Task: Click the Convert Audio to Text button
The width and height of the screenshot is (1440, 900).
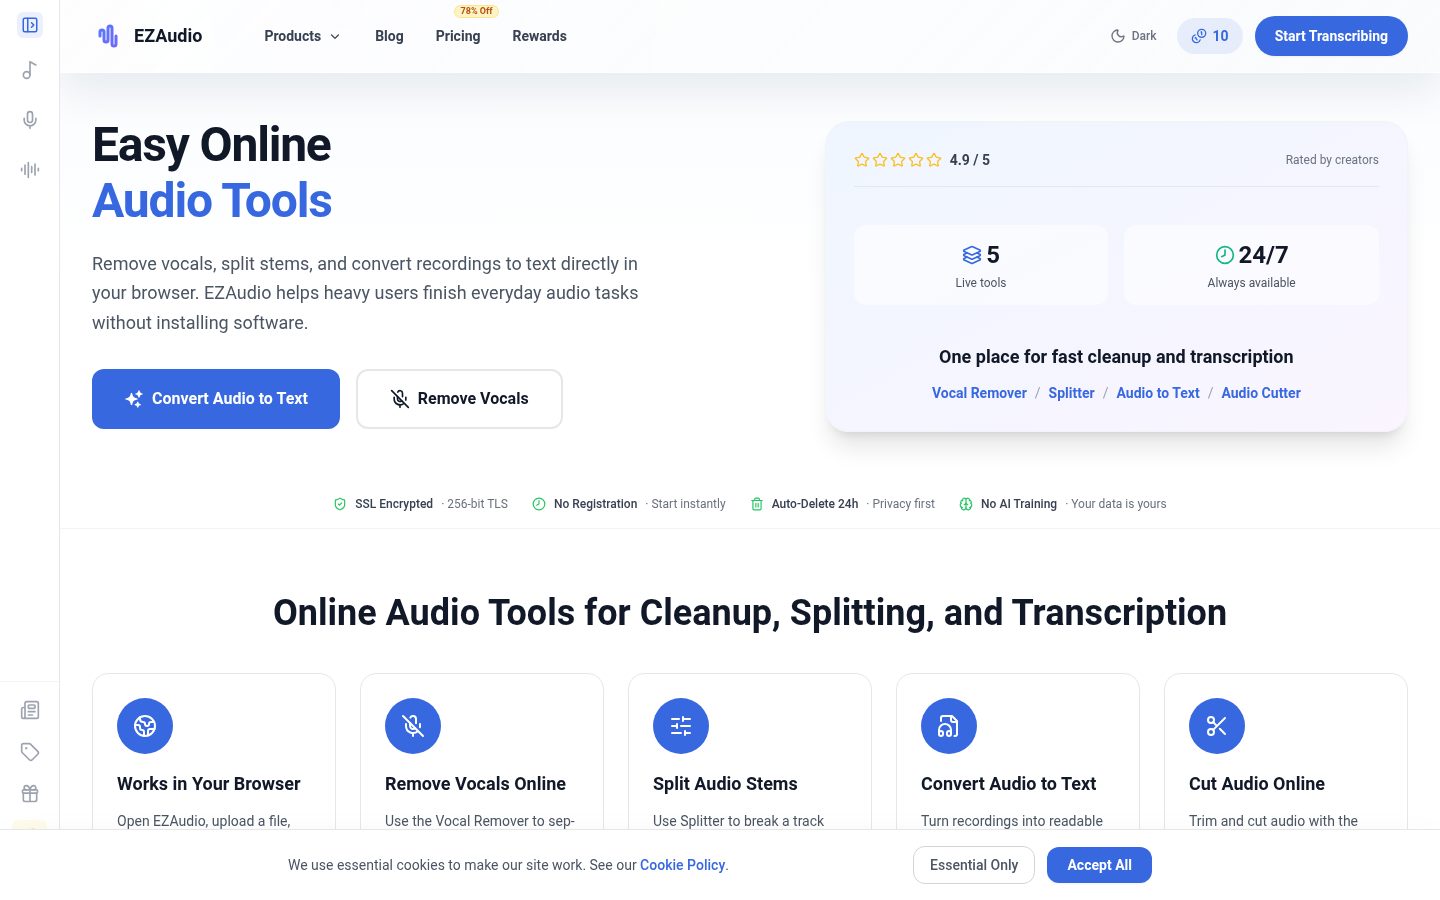Action: click(x=216, y=399)
